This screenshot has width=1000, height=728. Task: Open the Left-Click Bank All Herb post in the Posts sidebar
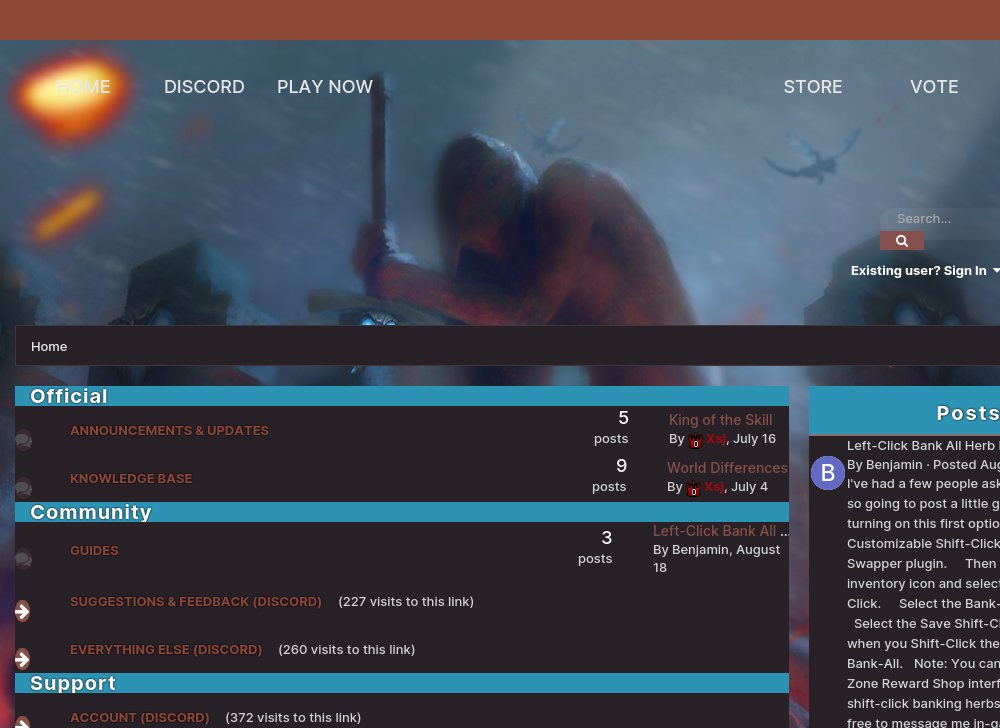click(923, 446)
